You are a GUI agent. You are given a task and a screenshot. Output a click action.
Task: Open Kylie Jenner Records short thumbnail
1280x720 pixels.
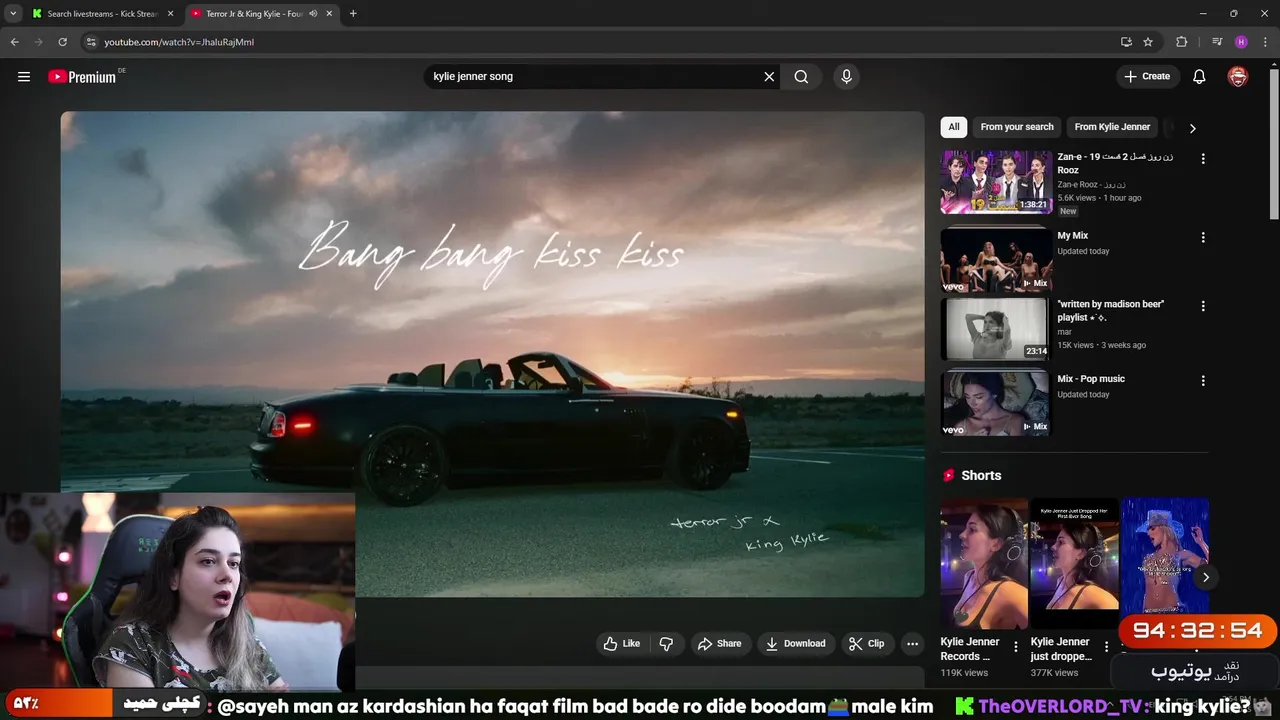click(x=984, y=563)
